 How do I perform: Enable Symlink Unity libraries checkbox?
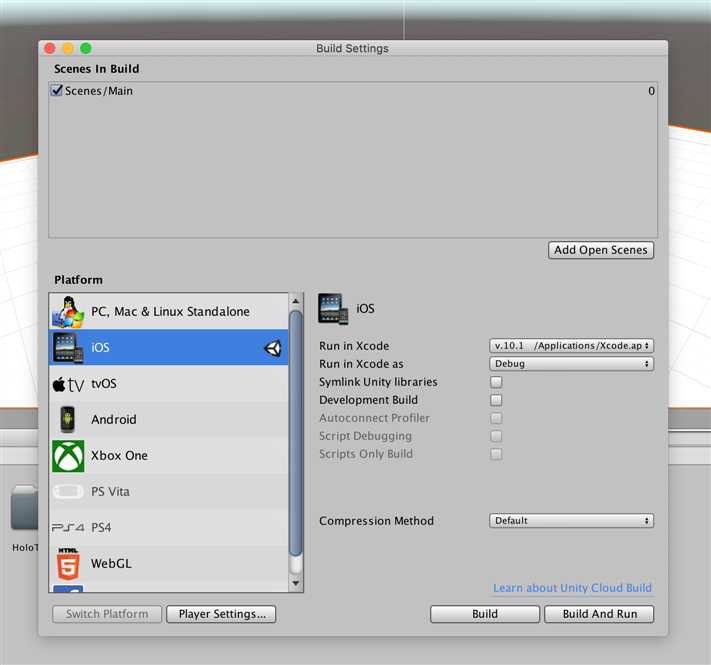tap(496, 382)
